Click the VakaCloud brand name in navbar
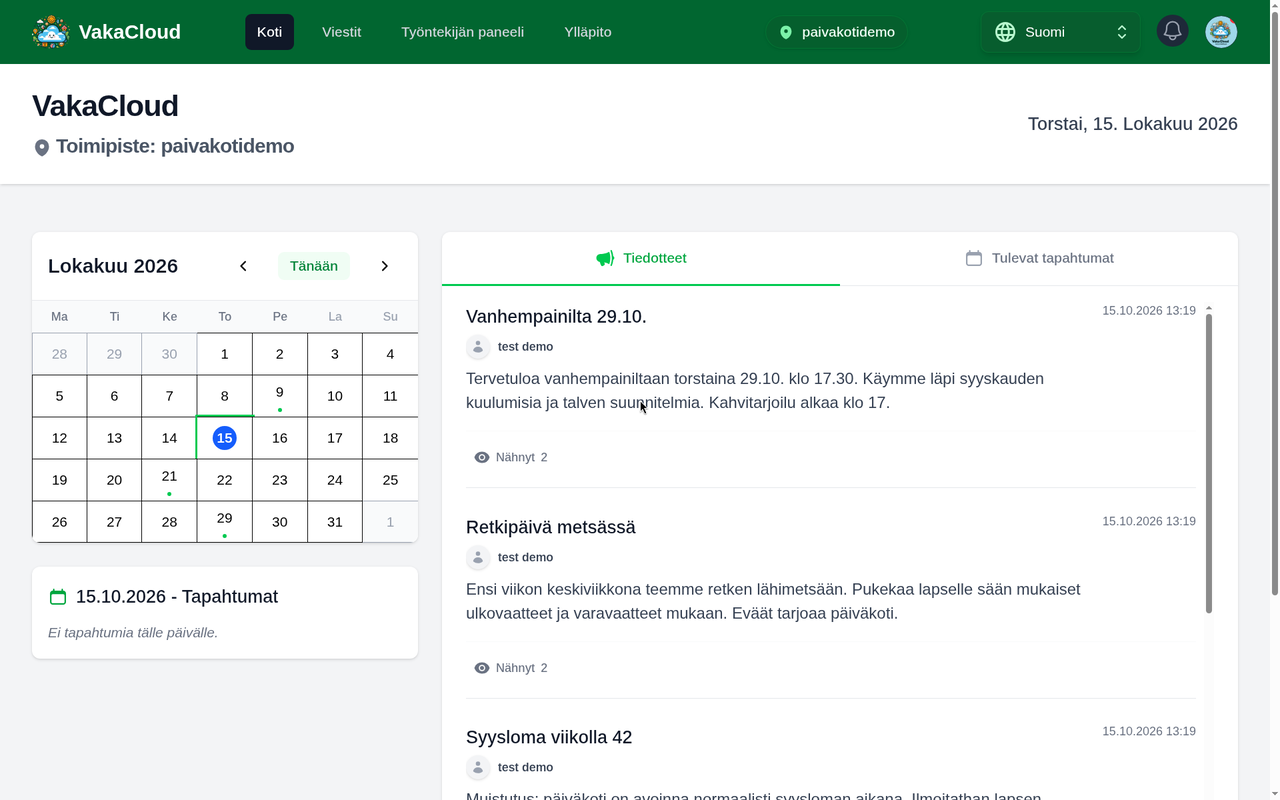Viewport: 1280px width, 800px height. coord(130,32)
